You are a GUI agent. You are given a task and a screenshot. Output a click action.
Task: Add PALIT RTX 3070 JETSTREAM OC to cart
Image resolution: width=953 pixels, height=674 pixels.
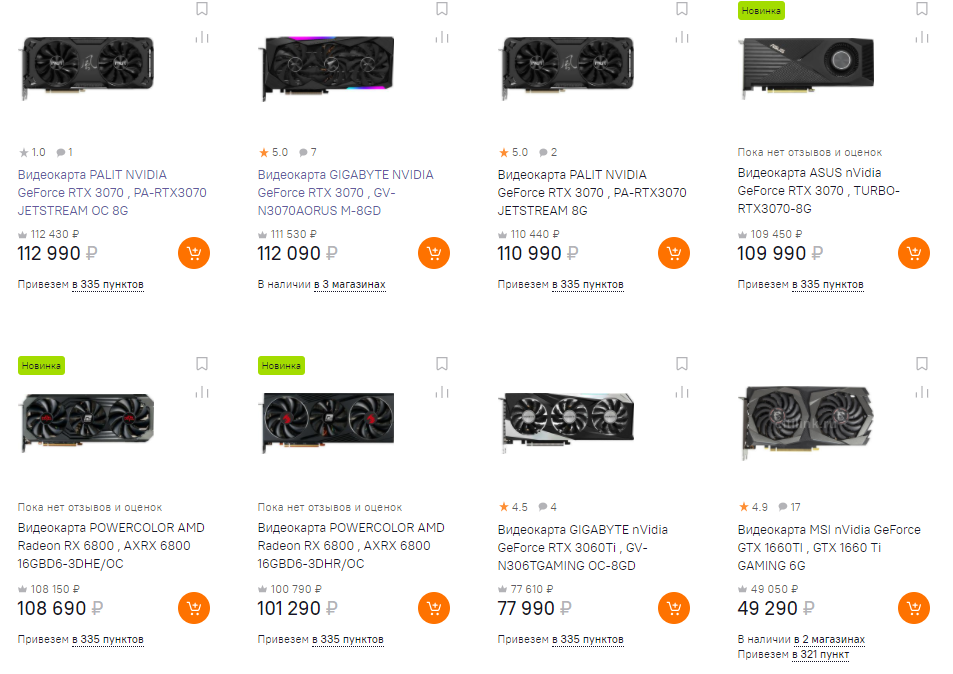click(x=194, y=253)
